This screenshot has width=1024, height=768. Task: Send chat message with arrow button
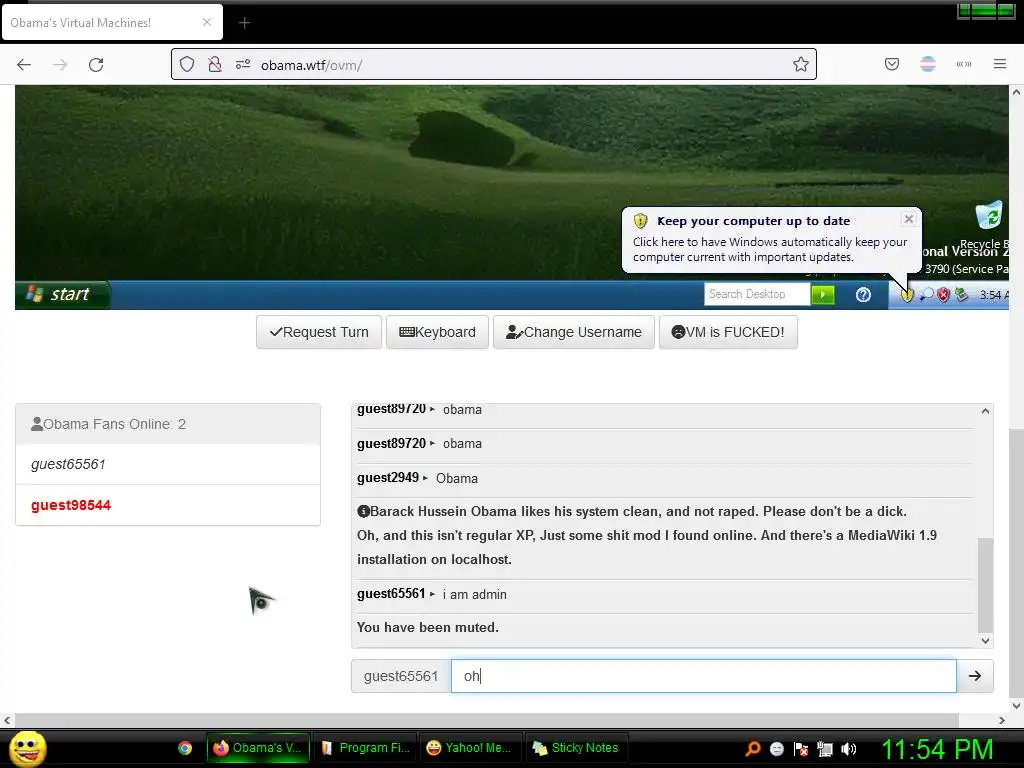(x=975, y=676)
